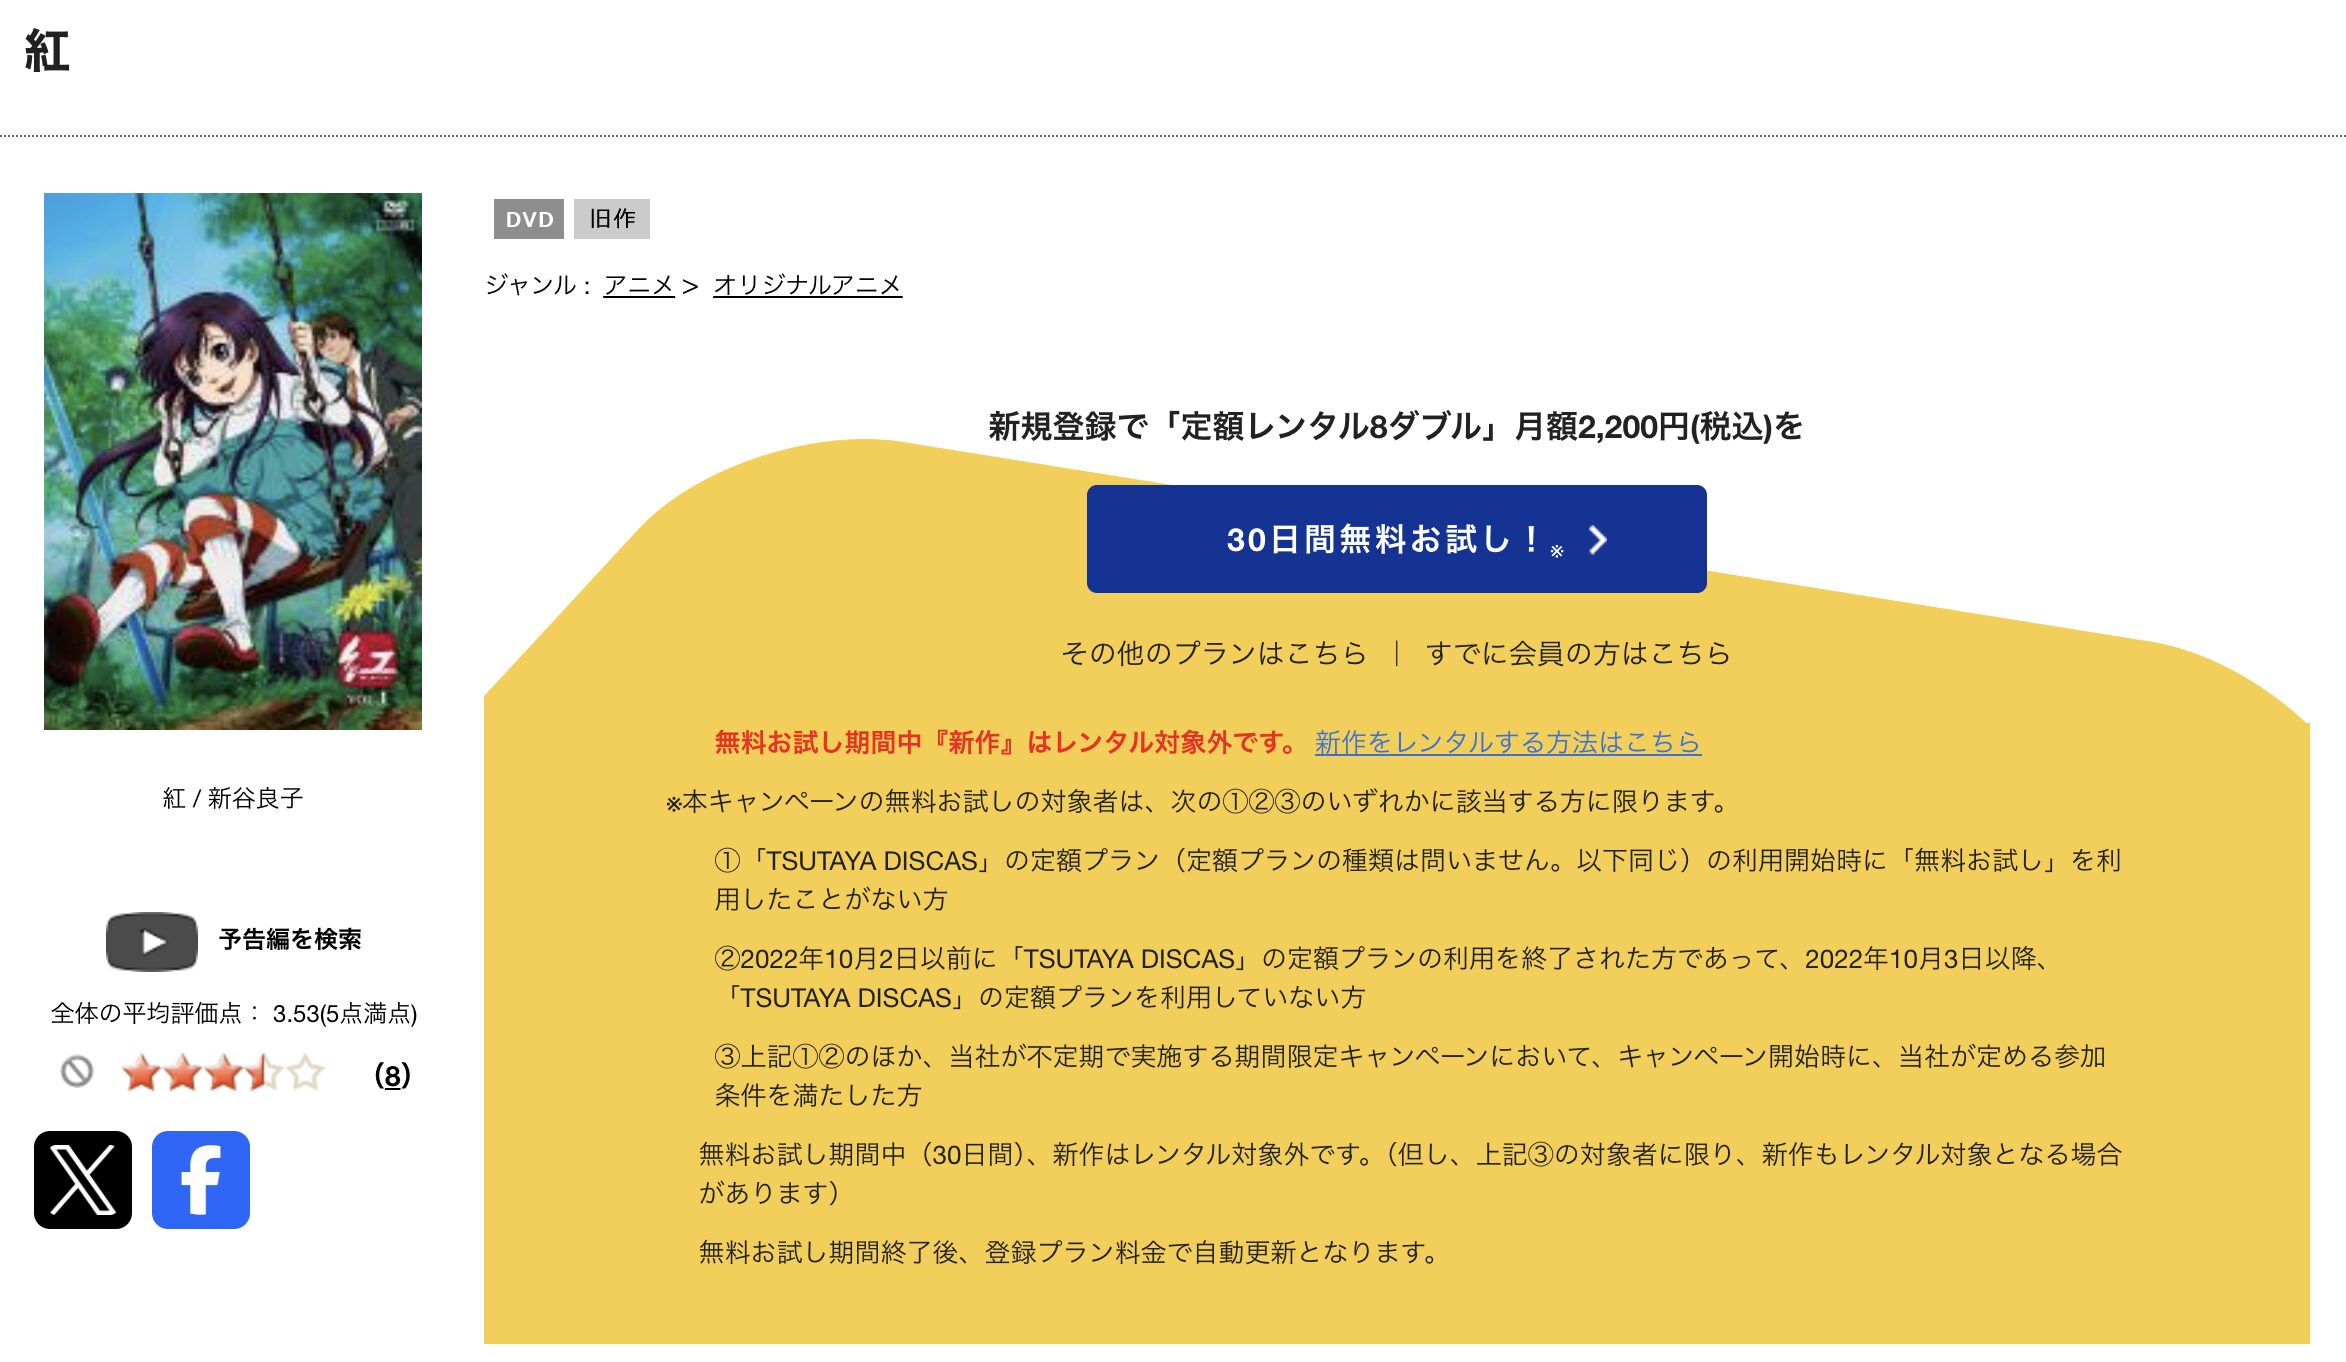The image size is (2346, 1362).
Task: Click 予告編を検索 label
Action: (290, 940)
